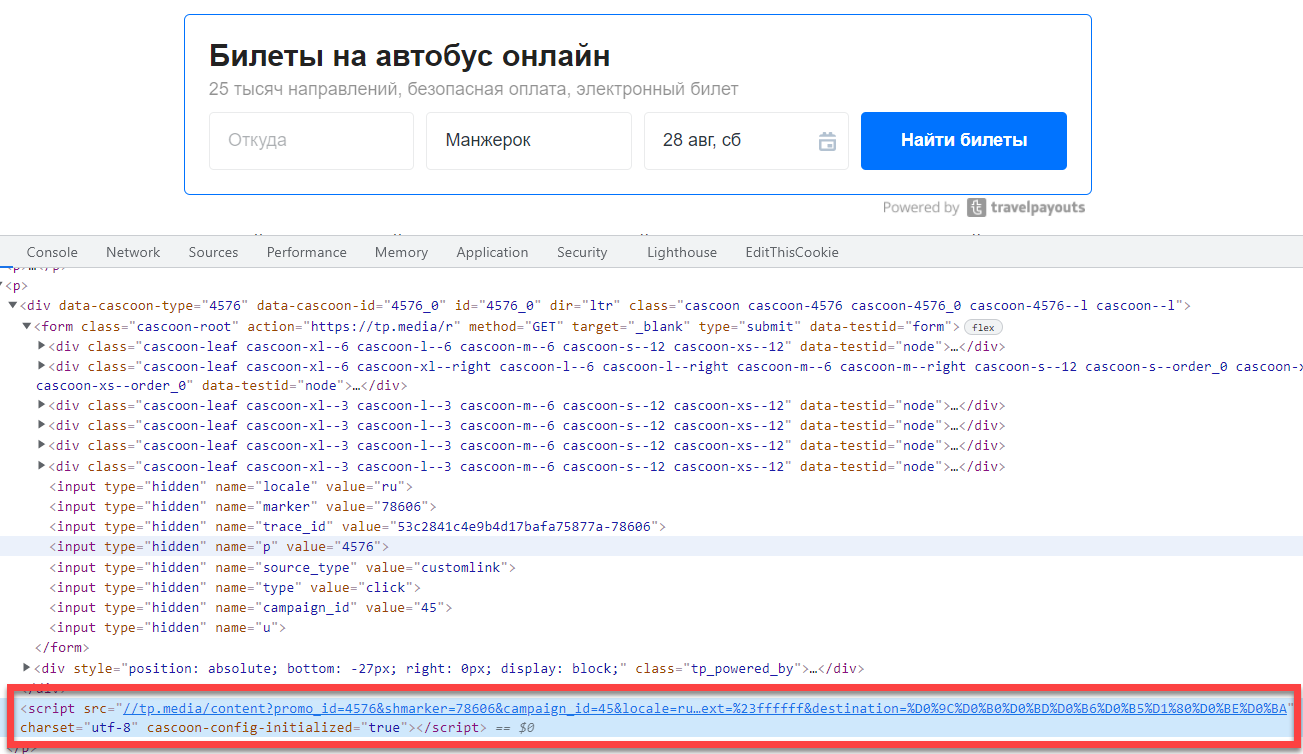Select the hidden input with value 4576
Screen dimensions: 1303x754
(219, 546)
